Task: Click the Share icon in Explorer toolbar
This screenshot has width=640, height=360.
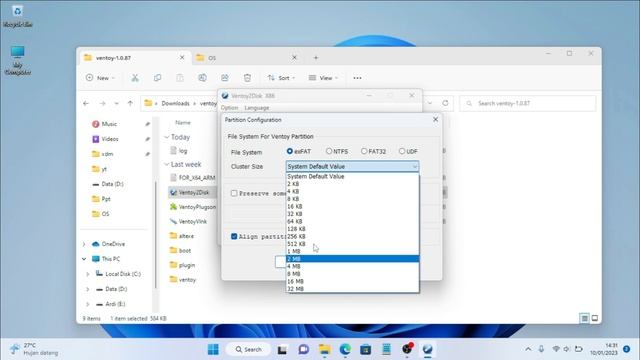Action: 225,78
